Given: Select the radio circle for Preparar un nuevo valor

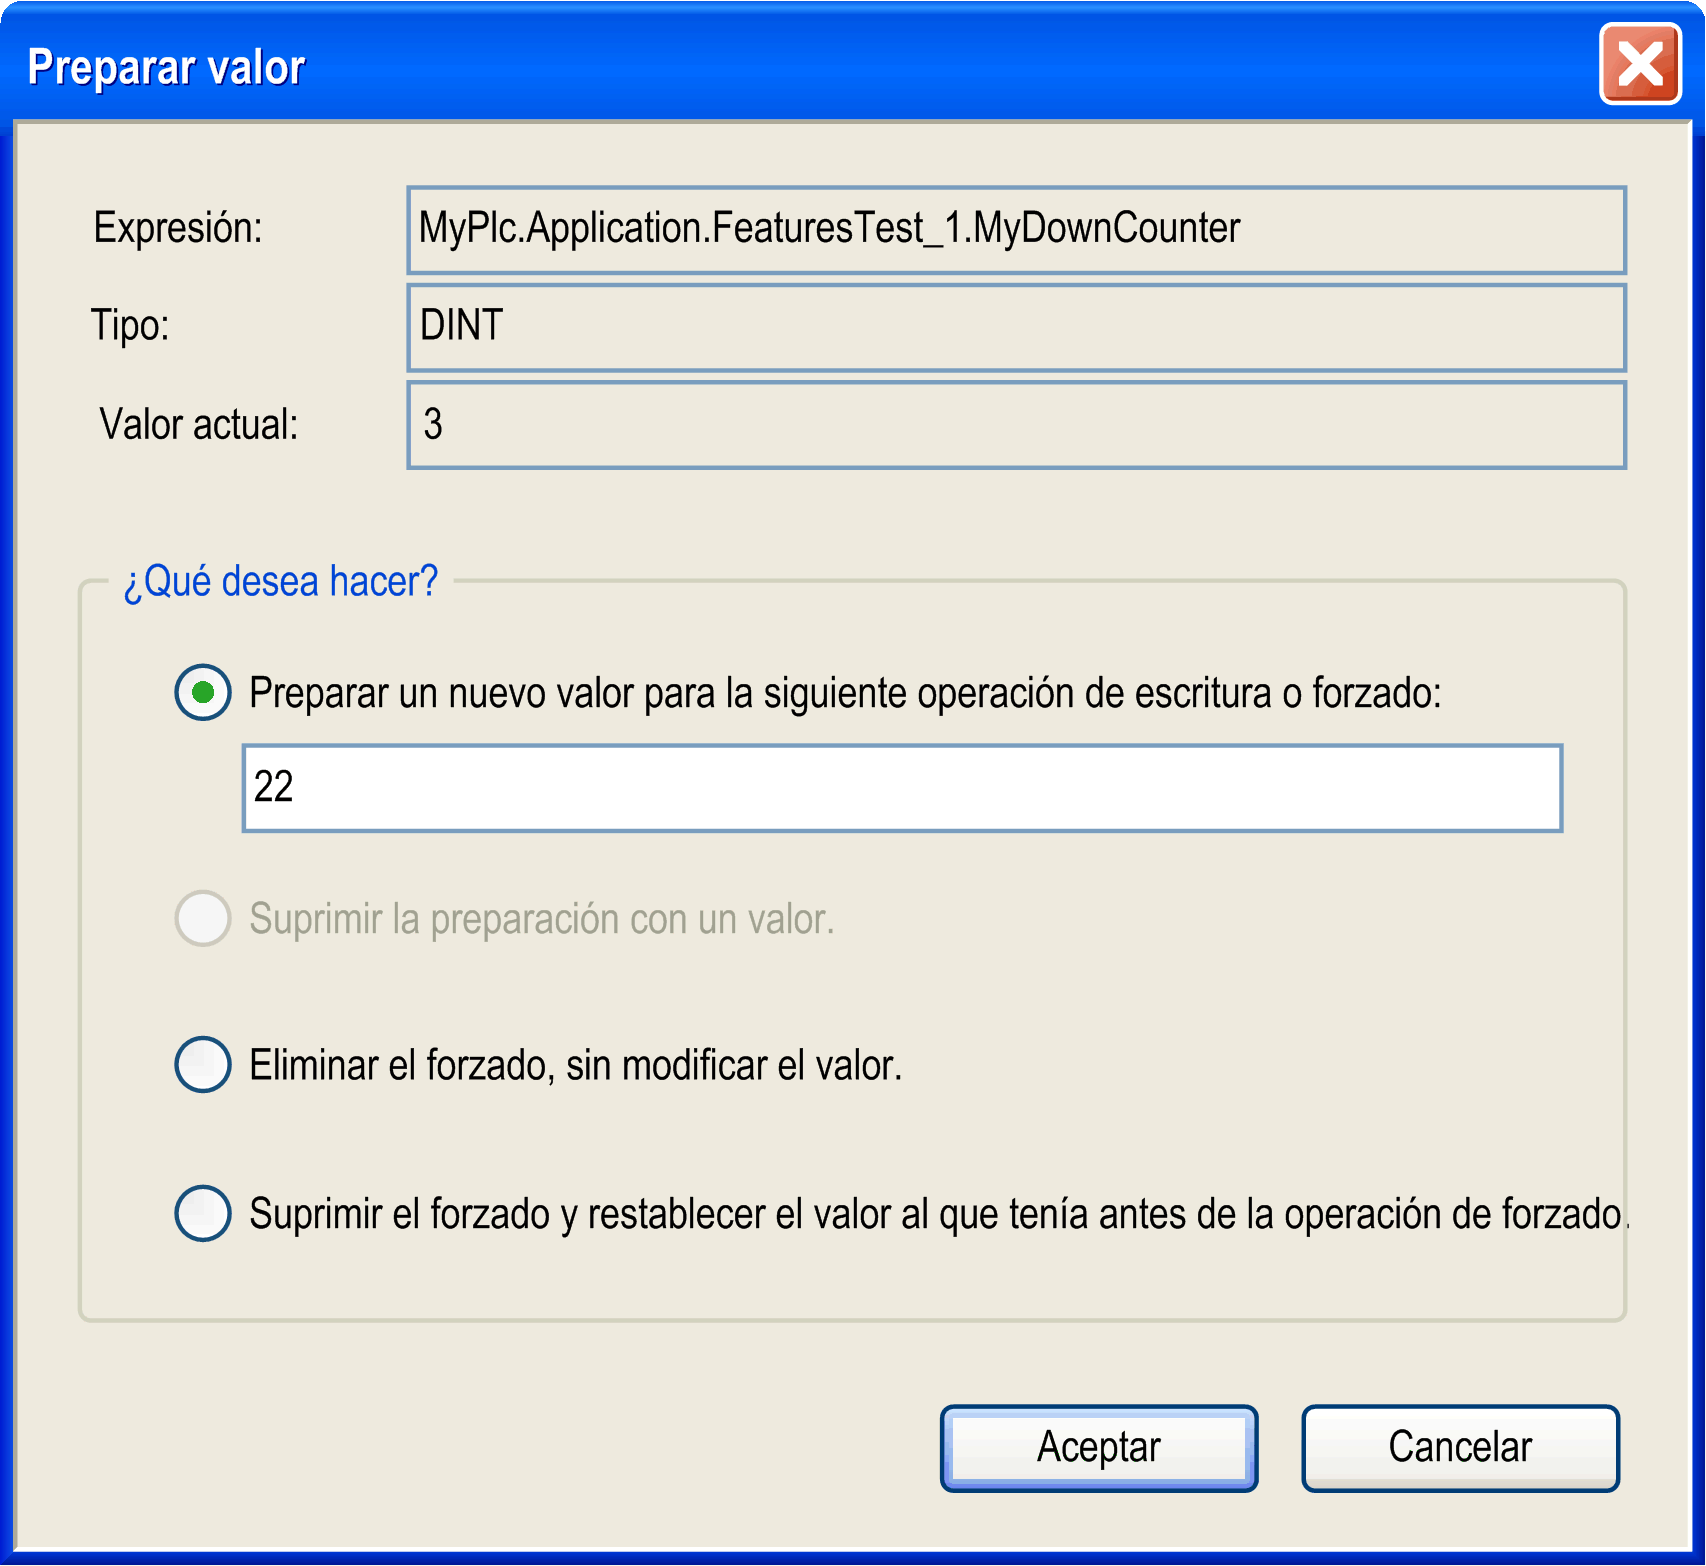Looking at the screenshot, I should tap(203, 692).
